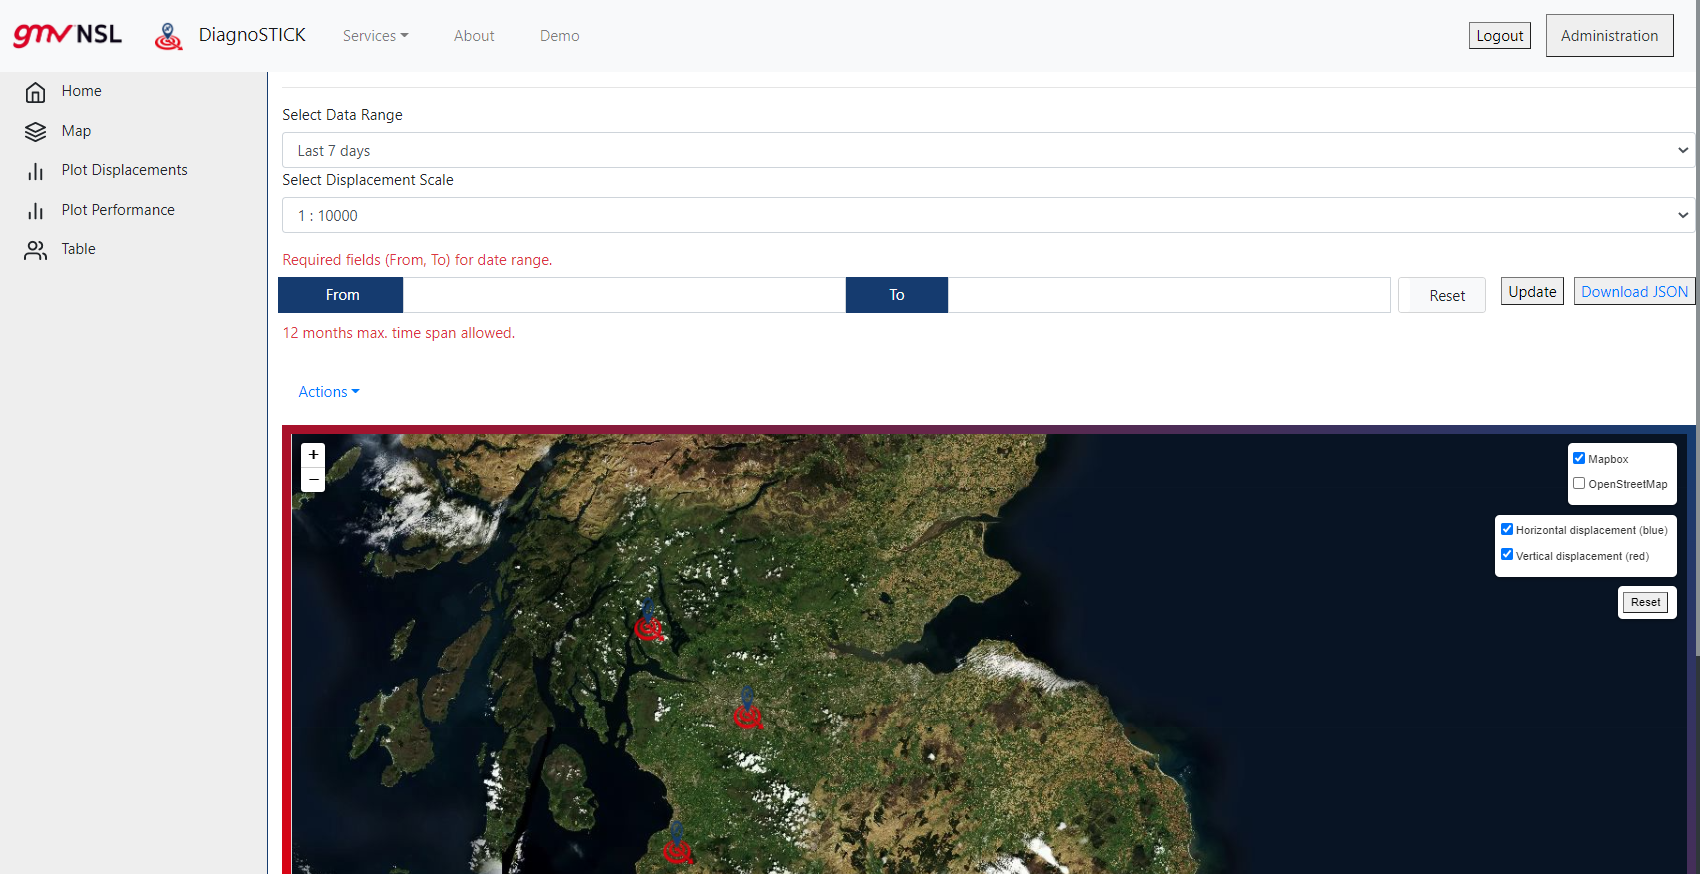Click the Map layers icon in sidebar
Image resolution: width=1700 pixels, height=874 pixels.
coord(35,132)
